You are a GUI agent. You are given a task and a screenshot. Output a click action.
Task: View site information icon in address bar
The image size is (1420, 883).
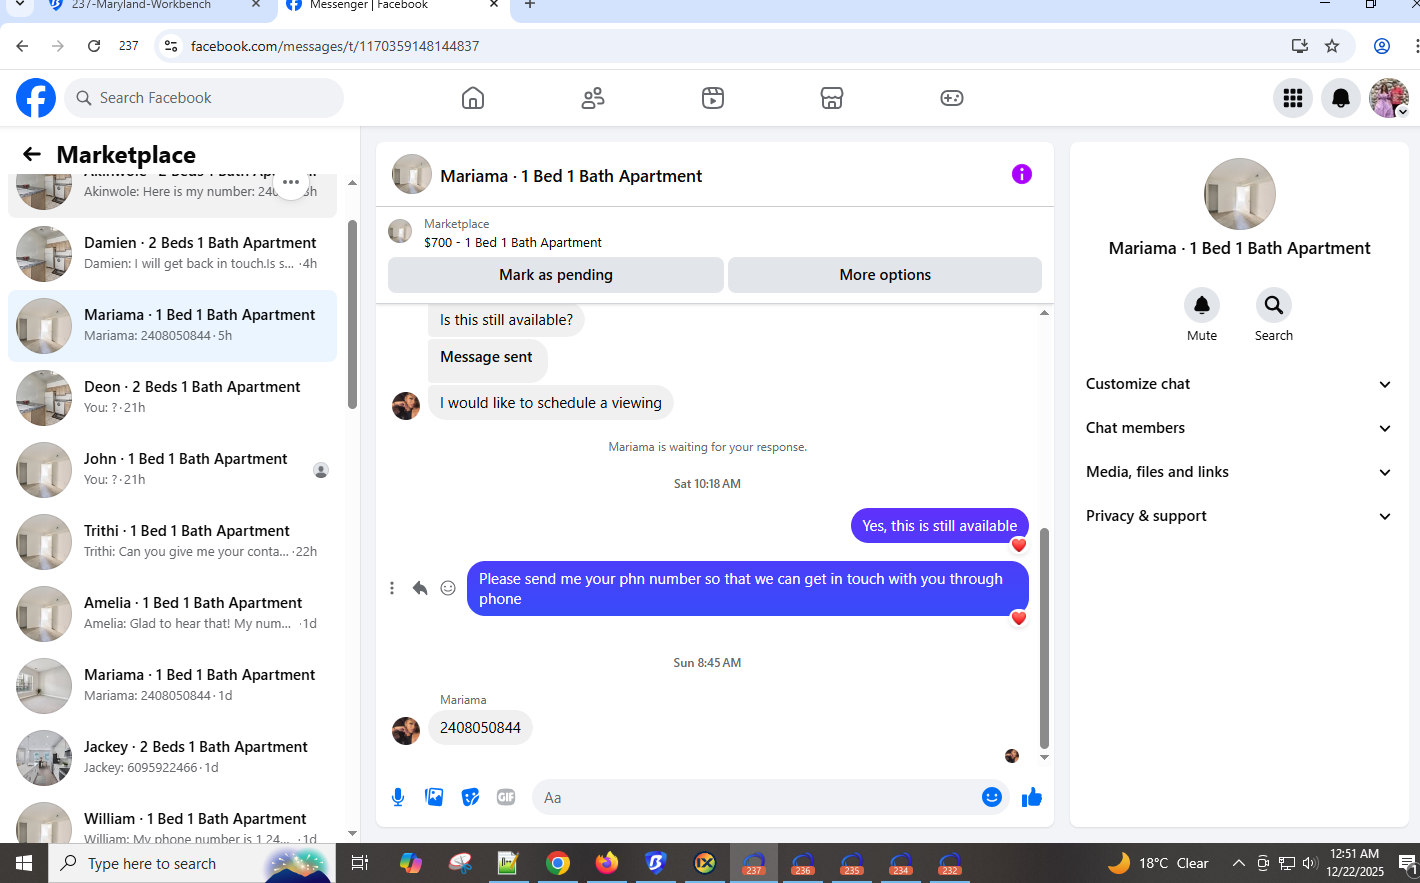(x=171, y=46)
